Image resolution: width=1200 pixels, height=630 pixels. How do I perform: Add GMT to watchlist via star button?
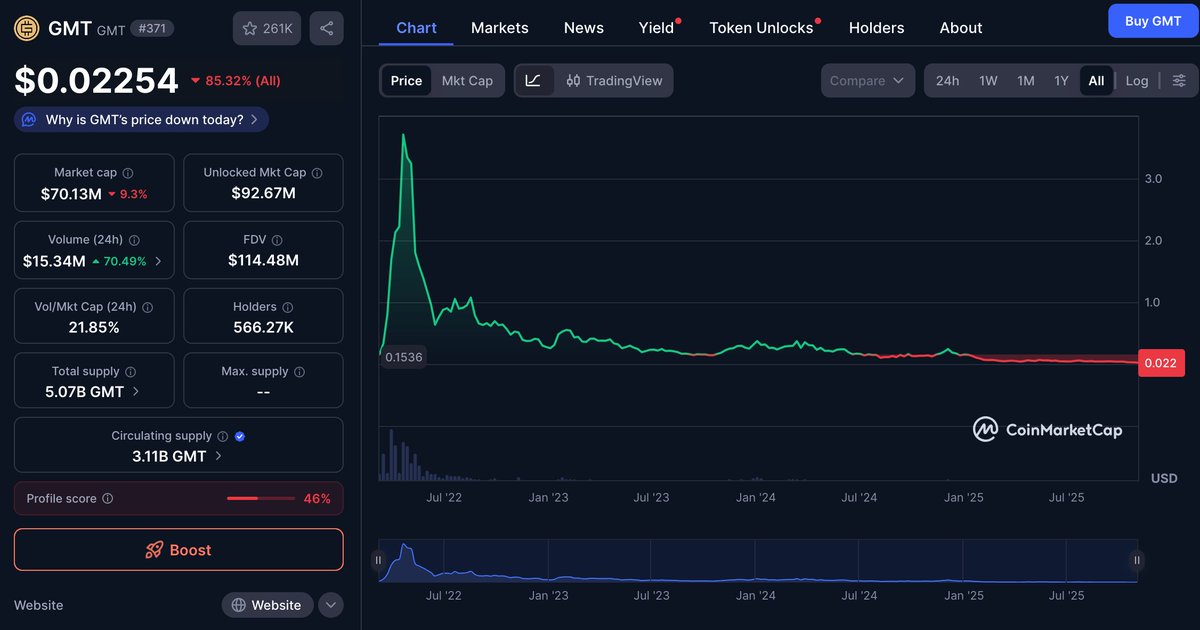click(267, 29)
